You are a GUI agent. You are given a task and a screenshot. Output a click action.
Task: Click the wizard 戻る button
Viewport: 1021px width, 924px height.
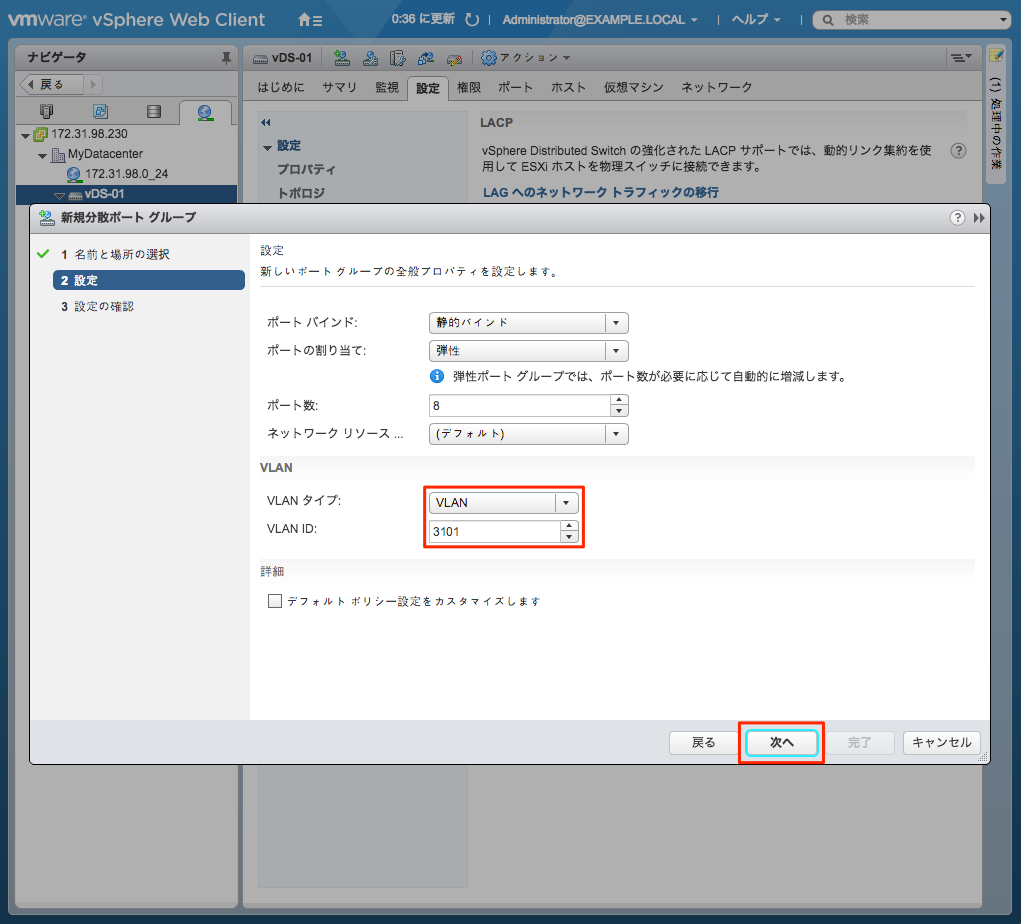click(x=703, y=742)
